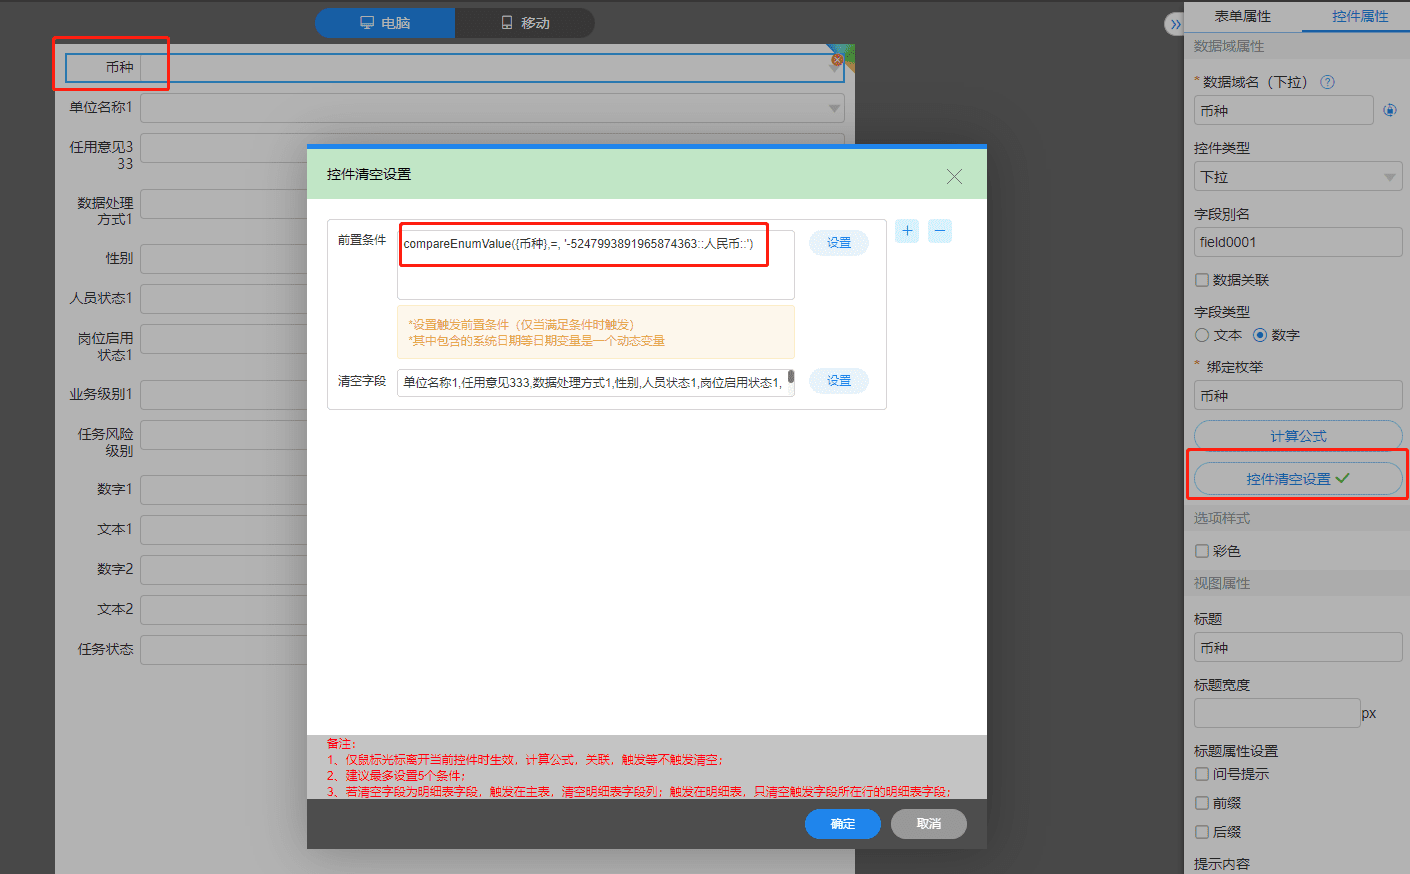
Task: Click the 数据域属性 section header
Action: 1297,46
